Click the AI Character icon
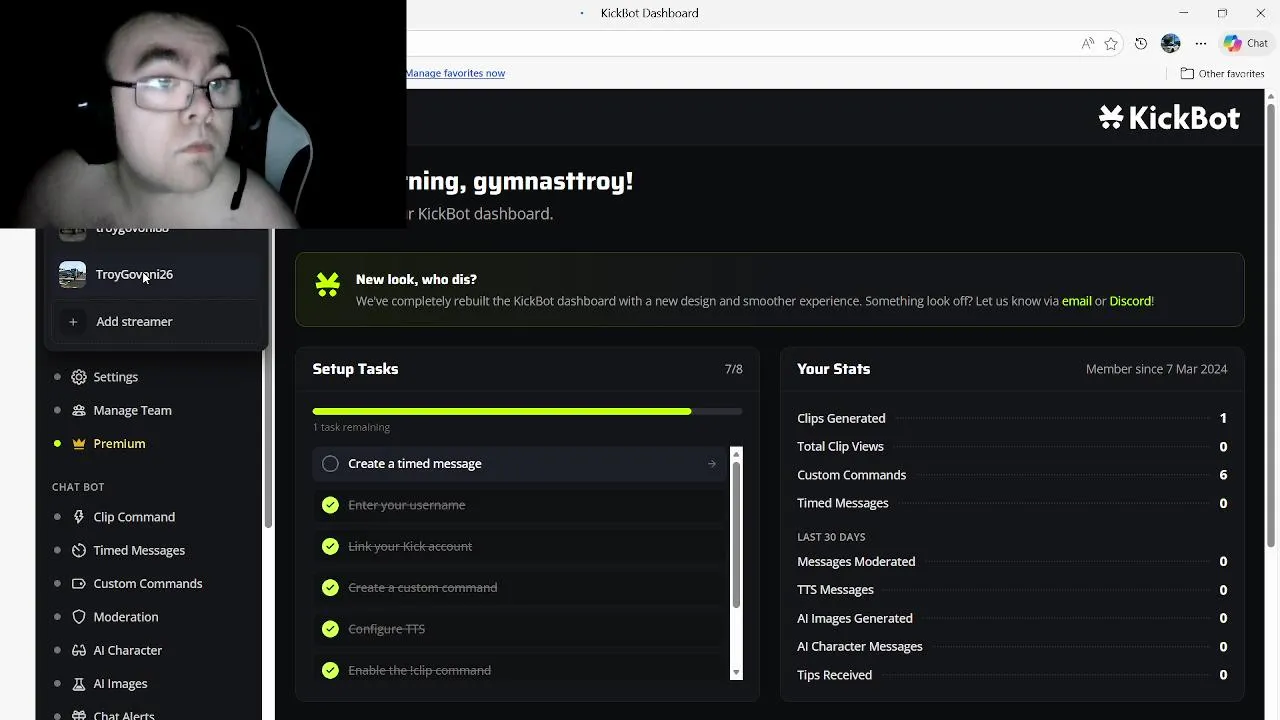The height and width of the screenshot is (720, 1280). coord(79,650)
